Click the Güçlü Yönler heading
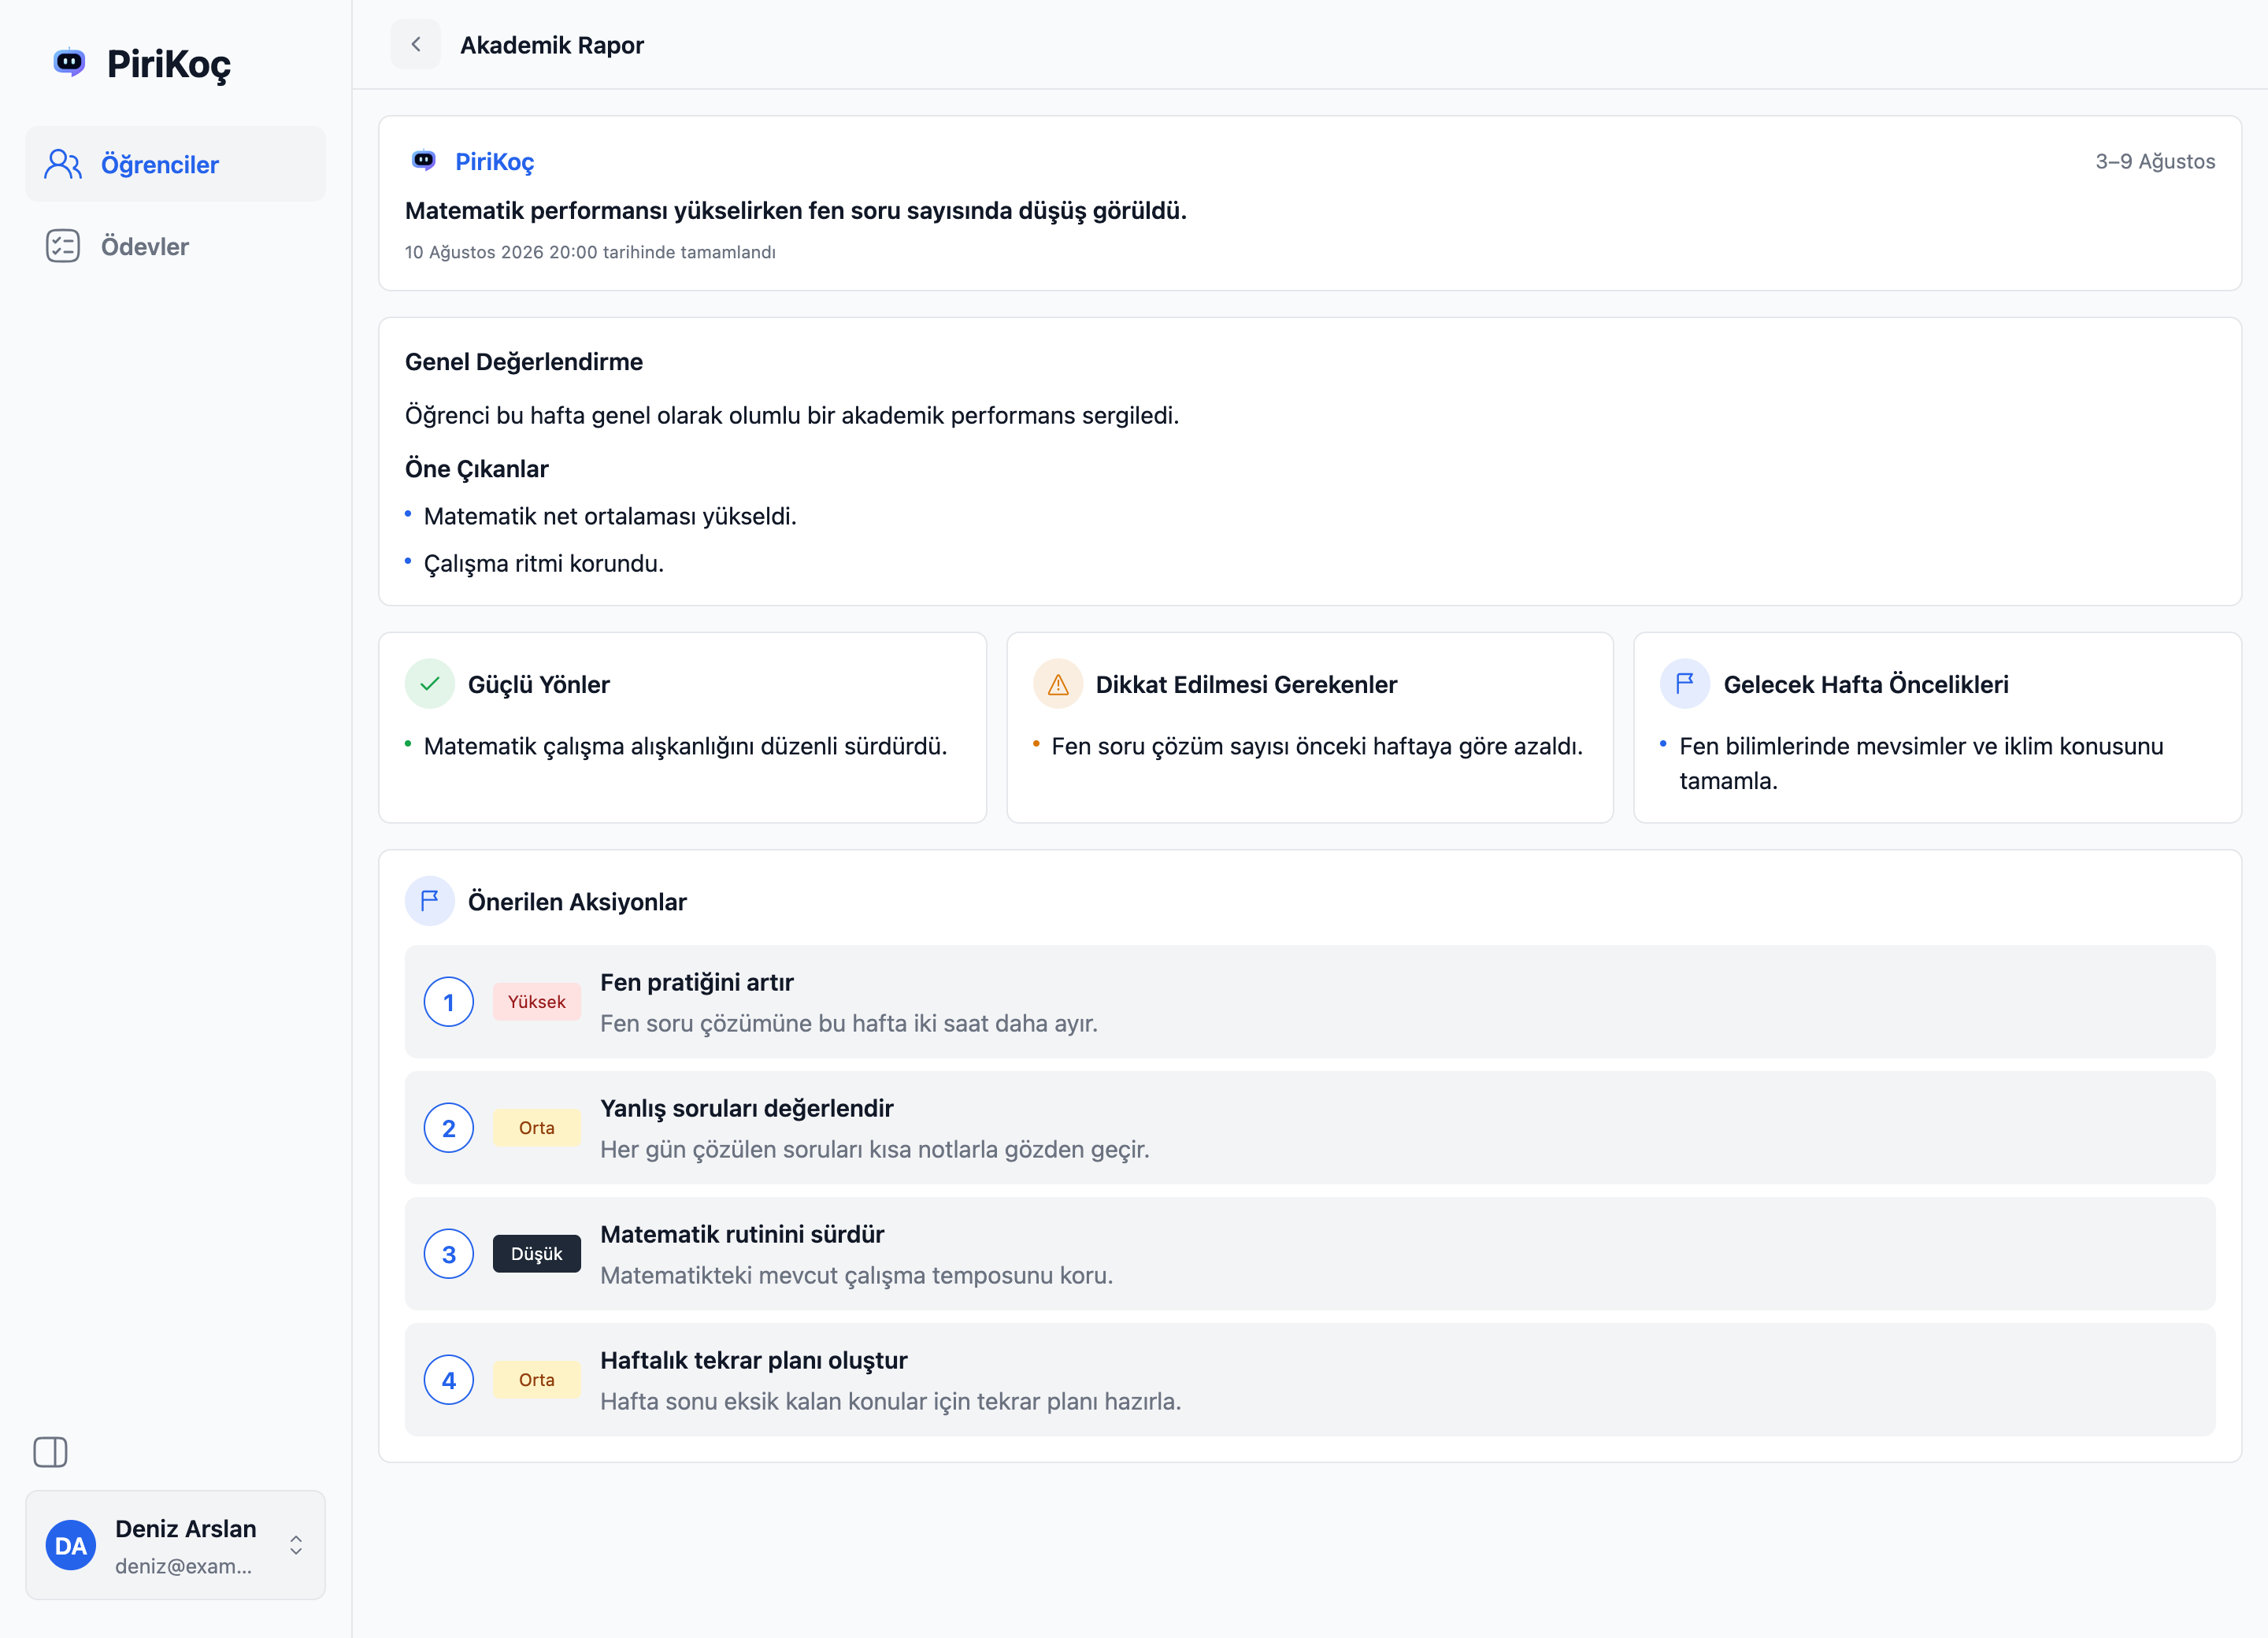2268x1638 pixels. pos(539,684)
